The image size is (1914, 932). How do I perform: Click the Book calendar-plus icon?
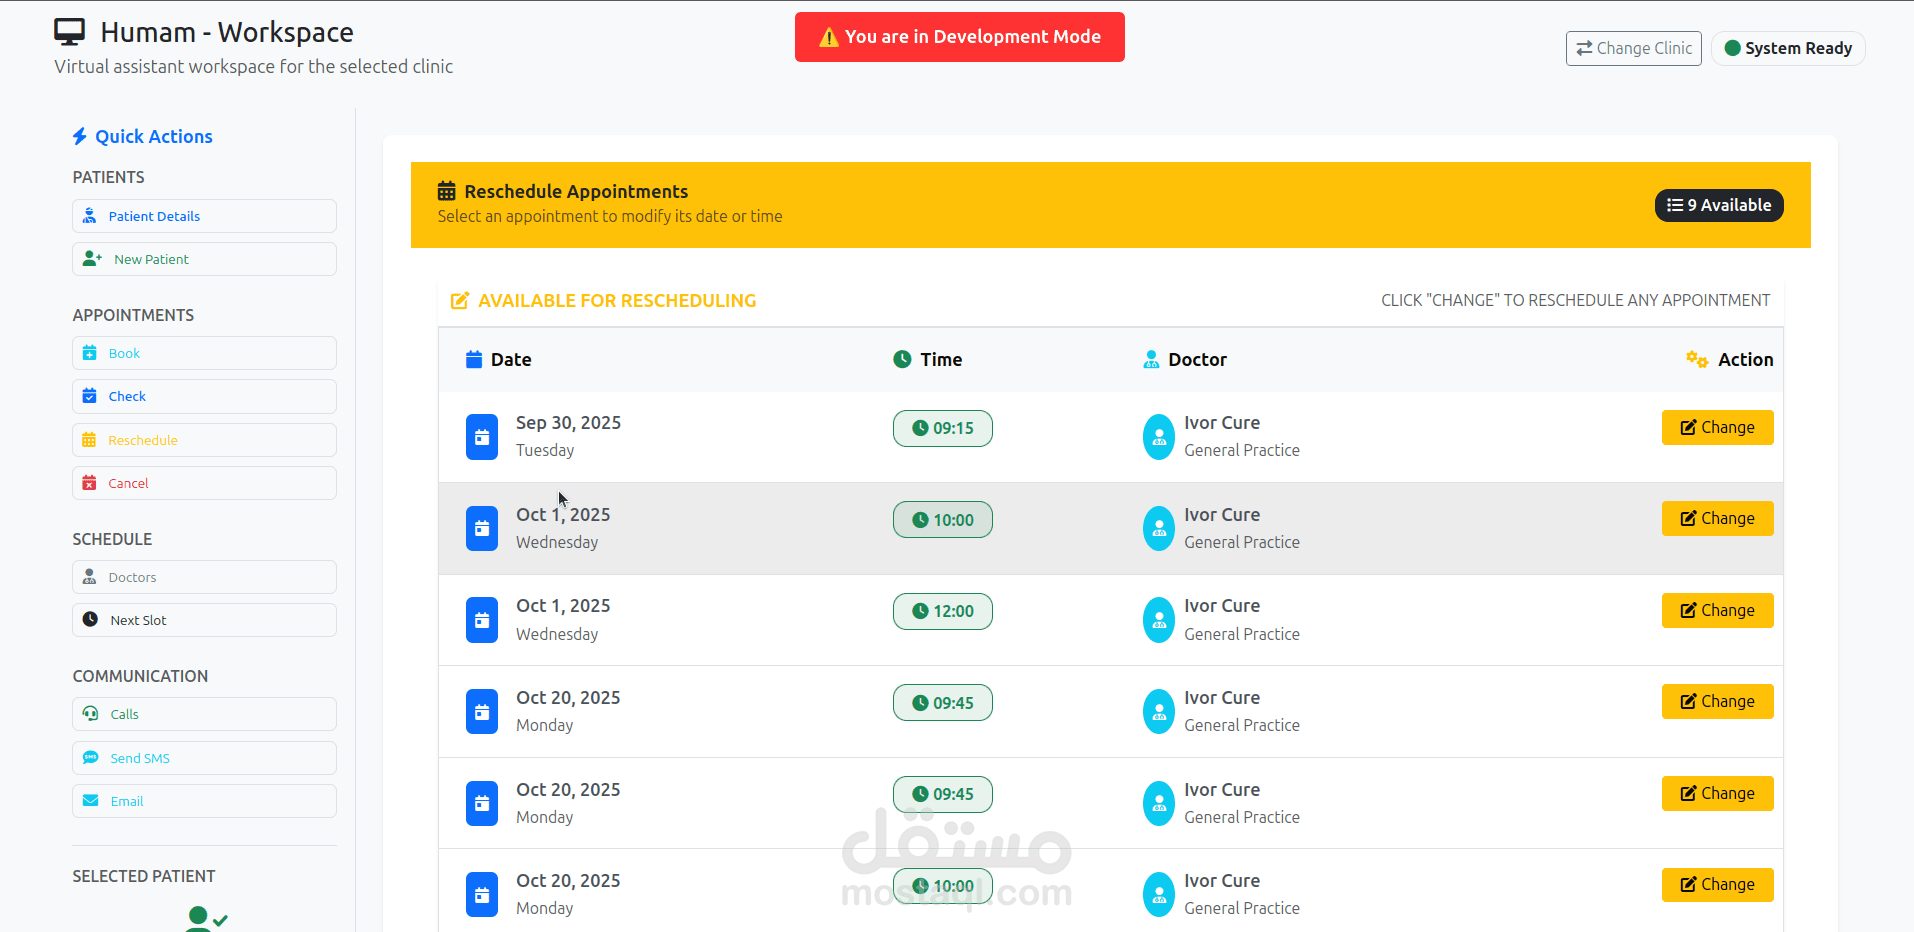[x=89, y=353]
